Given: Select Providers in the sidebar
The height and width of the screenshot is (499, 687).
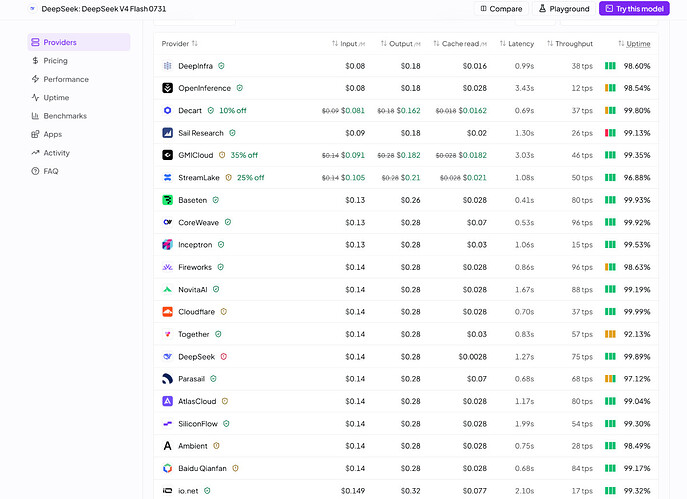Looking at the screenshot, I should click(79, 42).
